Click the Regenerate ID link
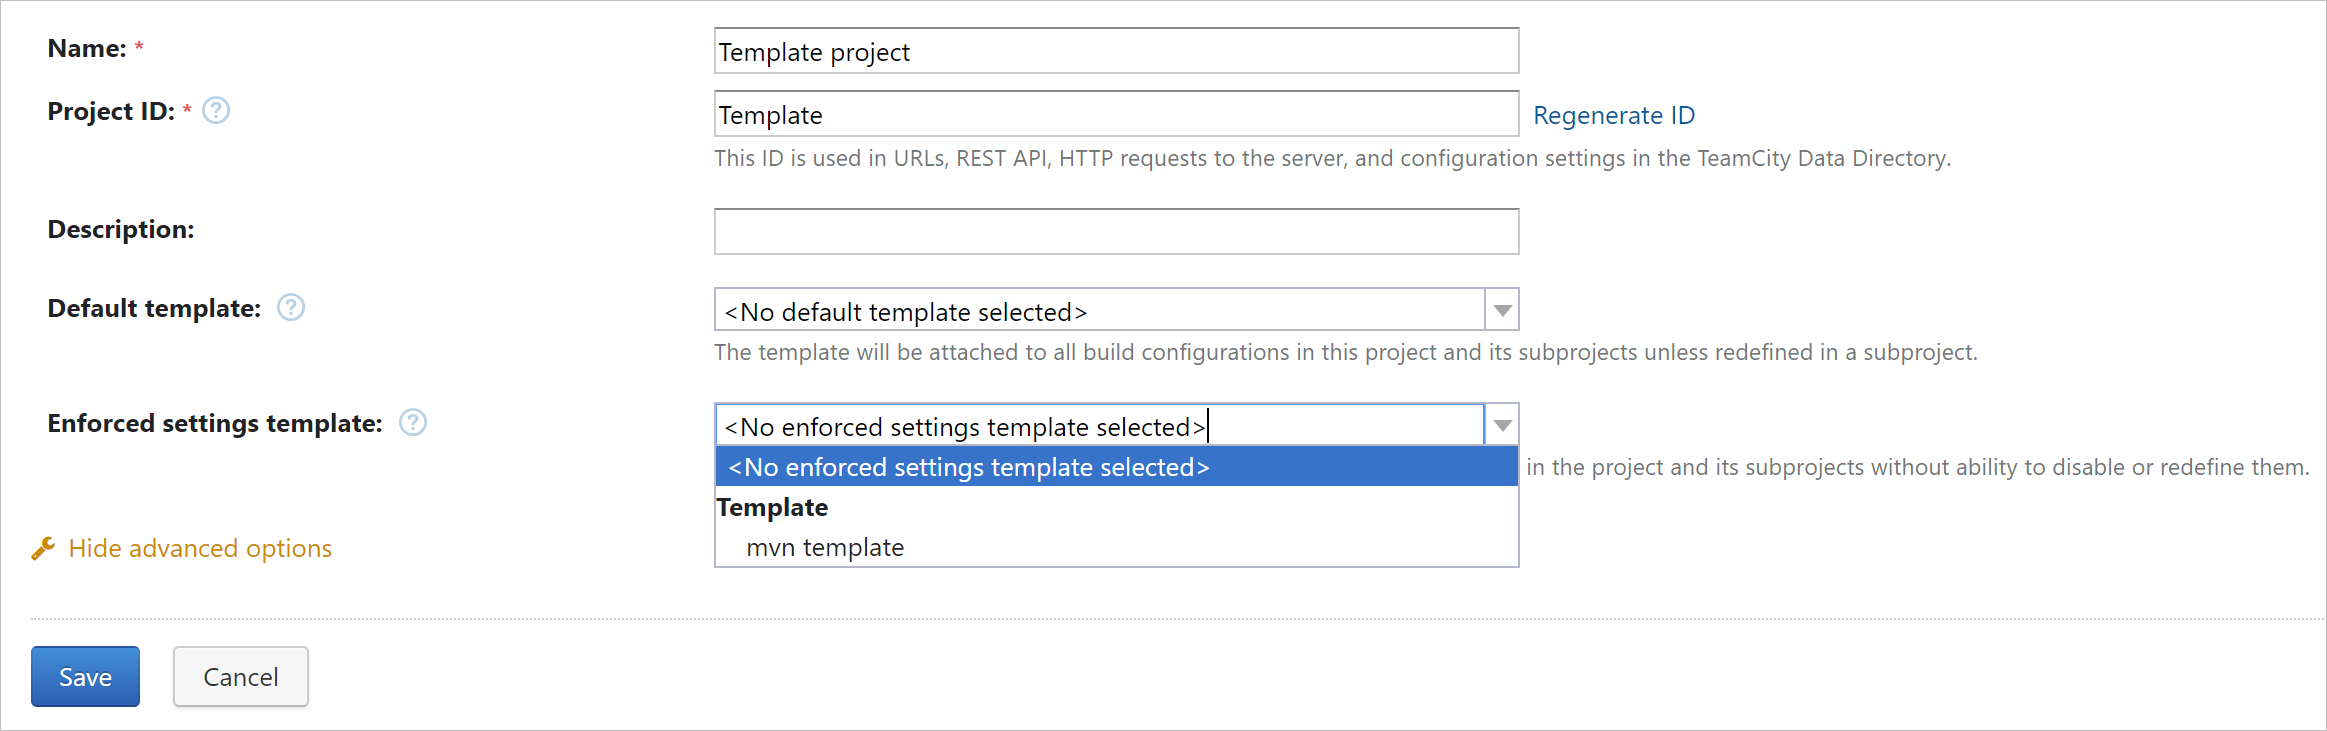The height and width of the screenshot is (731, 2327). [1614, 115]
